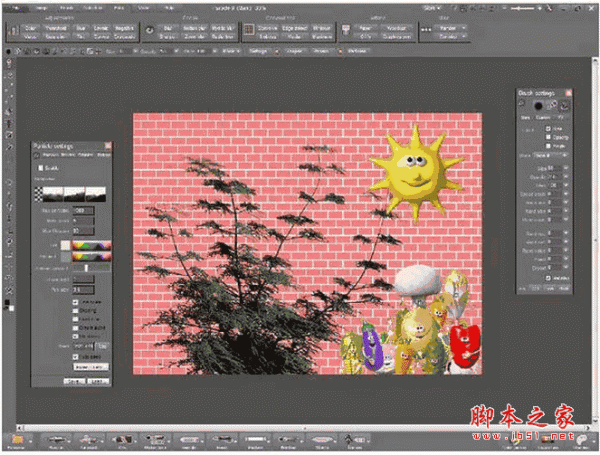The width and height of the screenshot is (600, 455).
Task: Click the paintbrush icon beside the artistic filters
Action: pos(346,30)
